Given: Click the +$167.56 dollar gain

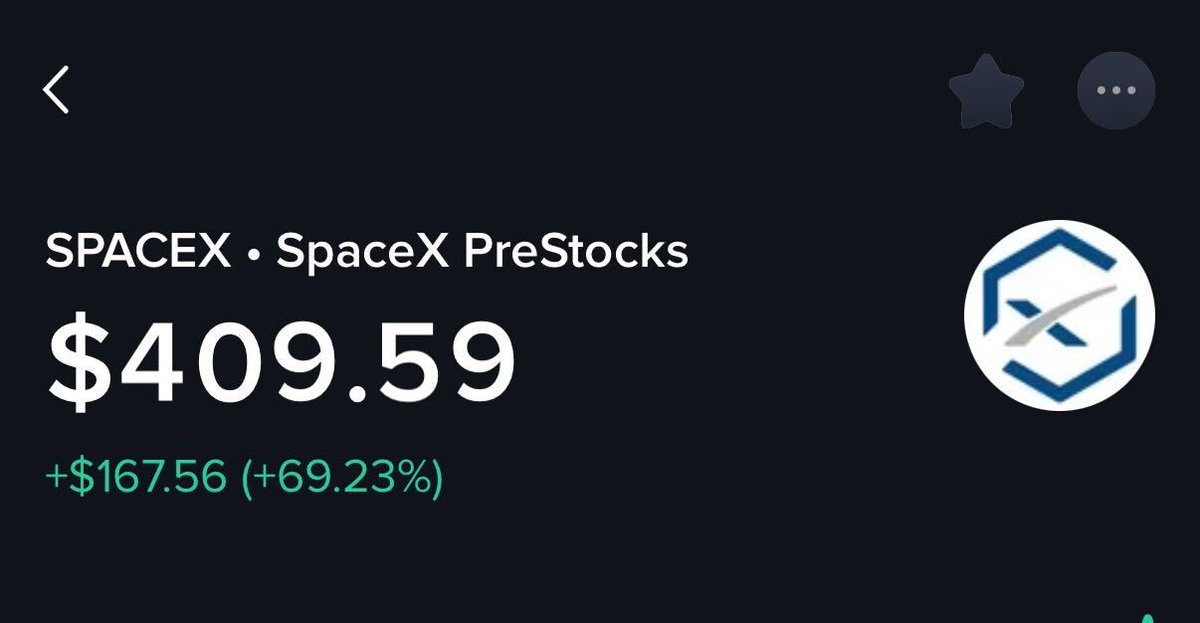Looking at the screenshot, I should point(136,477).
